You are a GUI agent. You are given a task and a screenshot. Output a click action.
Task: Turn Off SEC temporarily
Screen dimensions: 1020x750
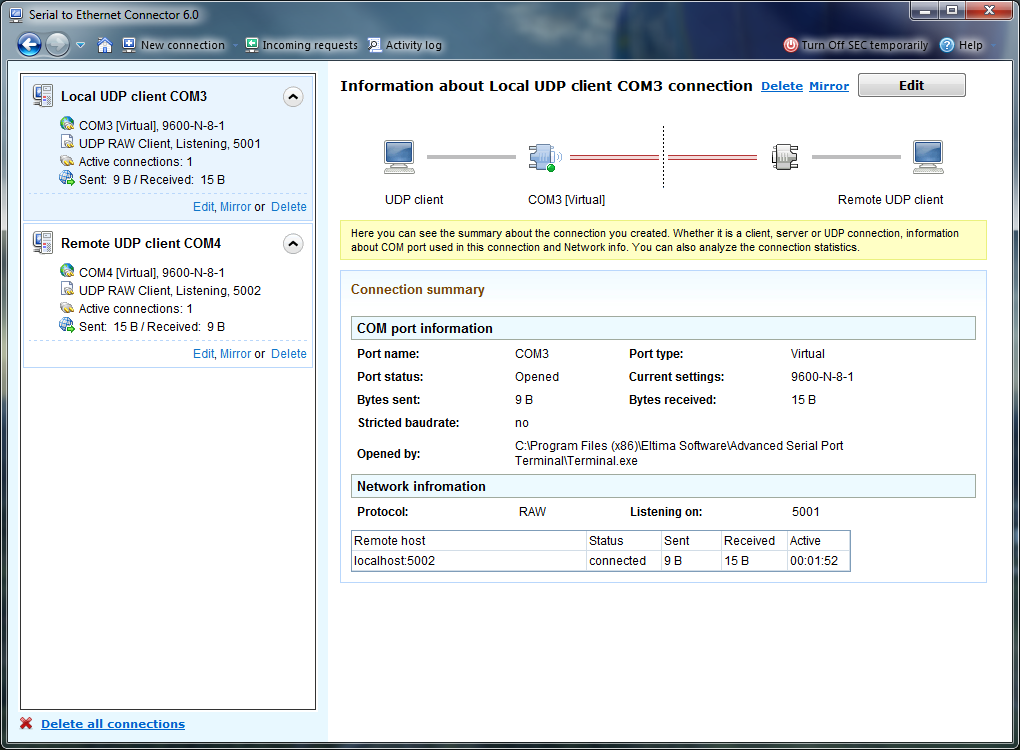point(855,45)
